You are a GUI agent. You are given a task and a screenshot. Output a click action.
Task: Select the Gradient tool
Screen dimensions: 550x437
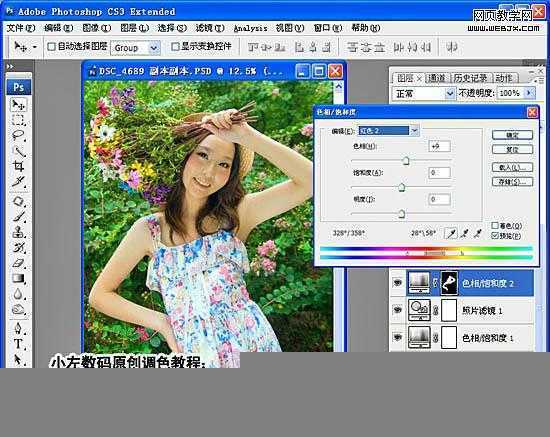coord(19,278)
